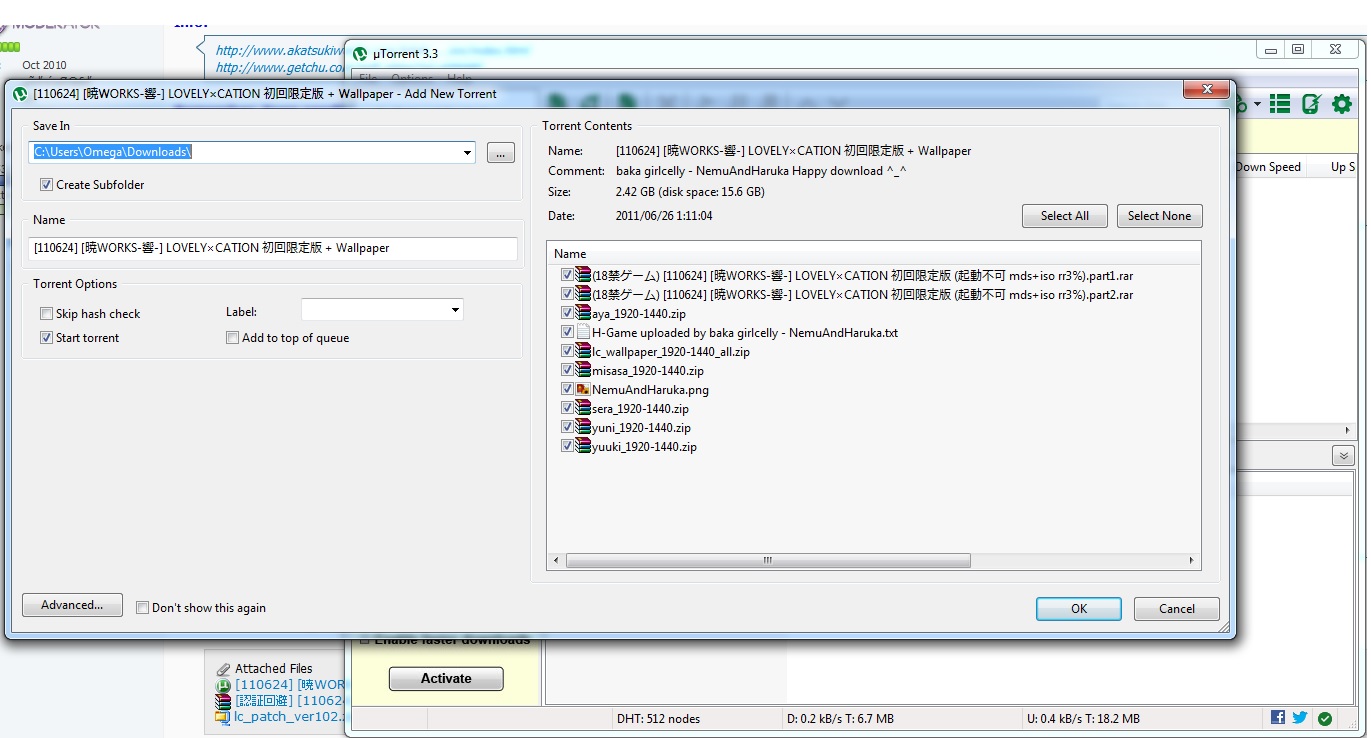The image size is (1371, 738).
Task: Open the Advanced... settings button
Action: pos(72,605)
